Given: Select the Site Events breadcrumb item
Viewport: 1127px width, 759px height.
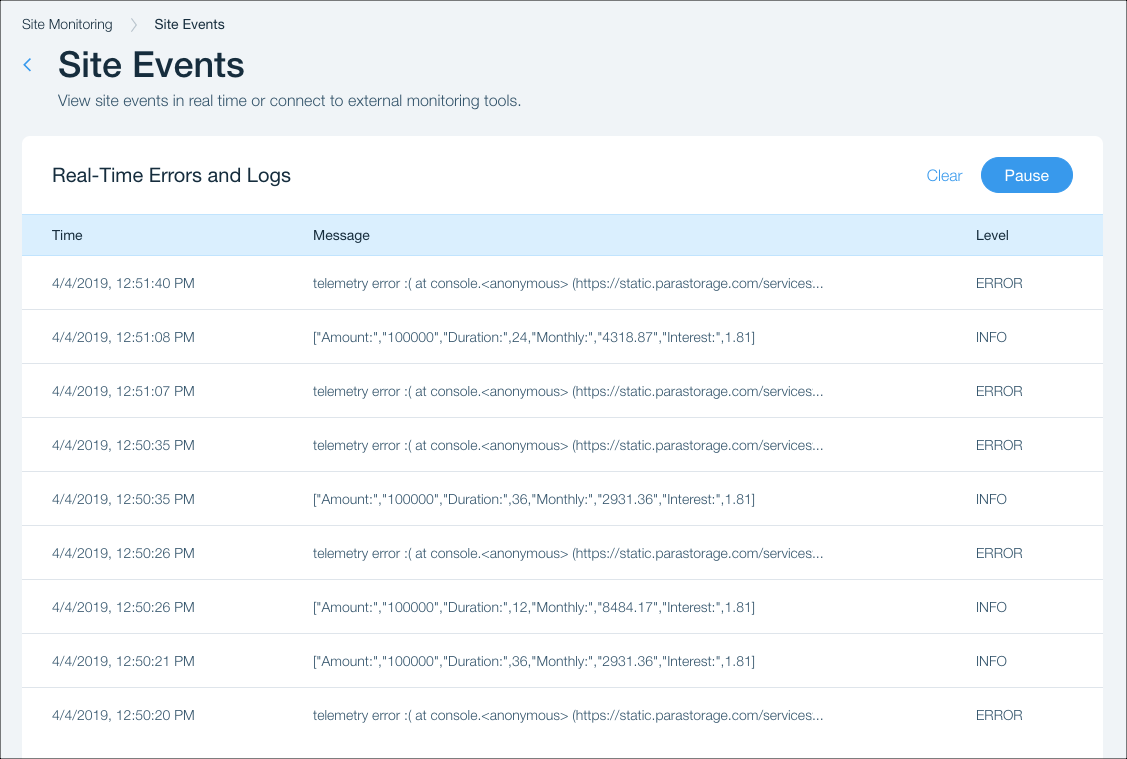Looking at the screenshot, I should pyautogui.click(x=189, y=24).
